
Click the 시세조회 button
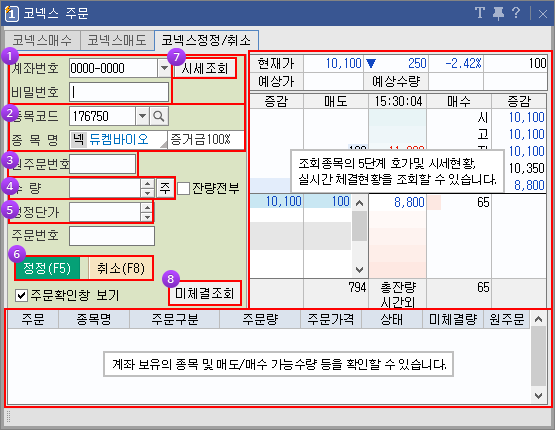point(205,68)
